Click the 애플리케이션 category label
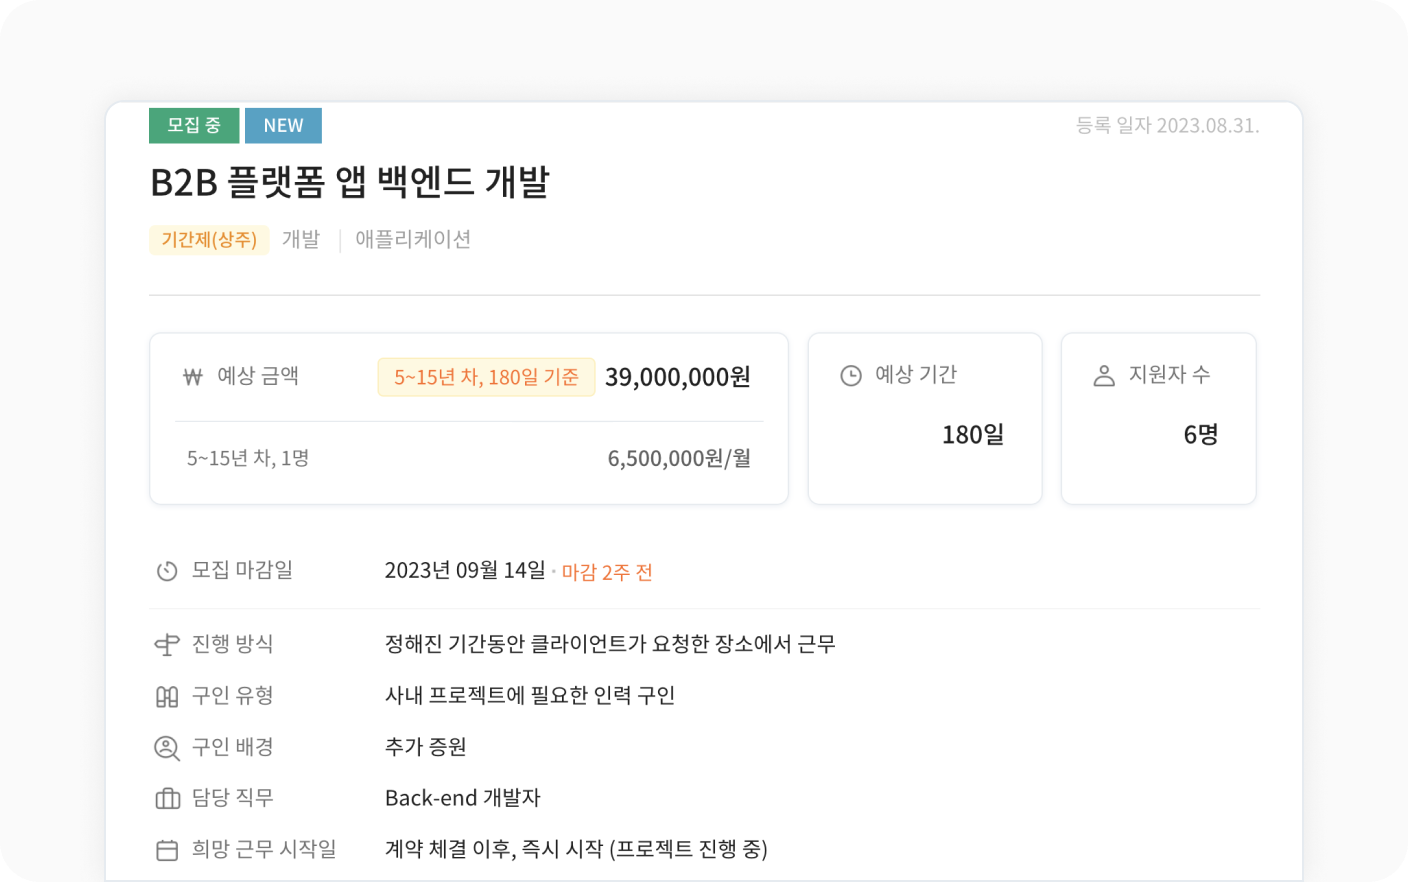The image size is (1408, 882). pyautogui.click(x=413, y=240)
